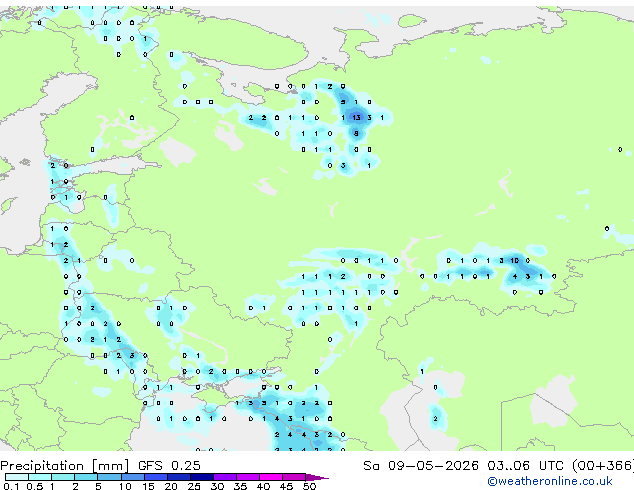The width and height of the screenshot is (634, 490).
Task: Click the map value '10' in eastern cluster
Action: click(514, 260)
